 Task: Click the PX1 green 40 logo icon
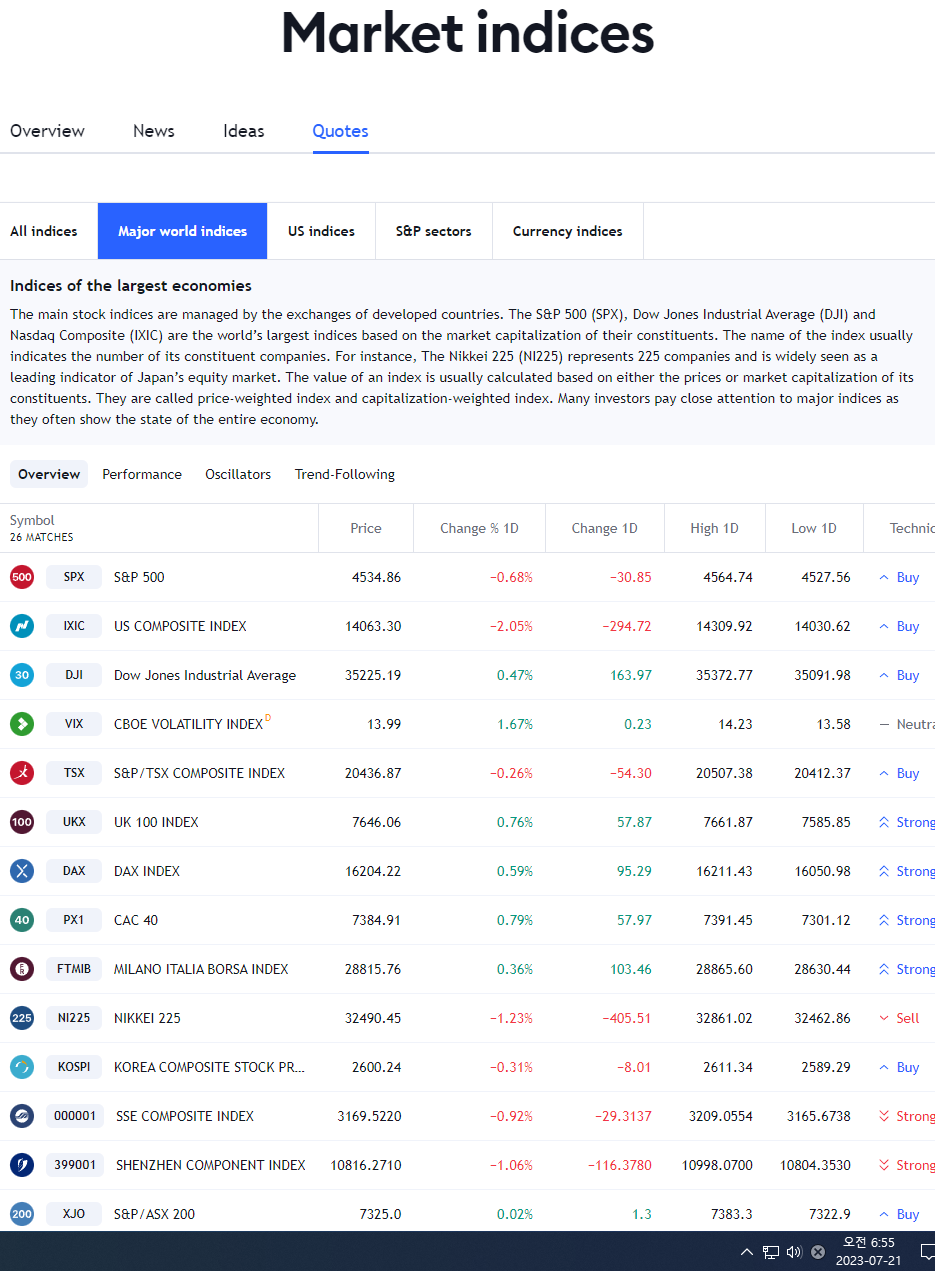click(x=22, y=920)
